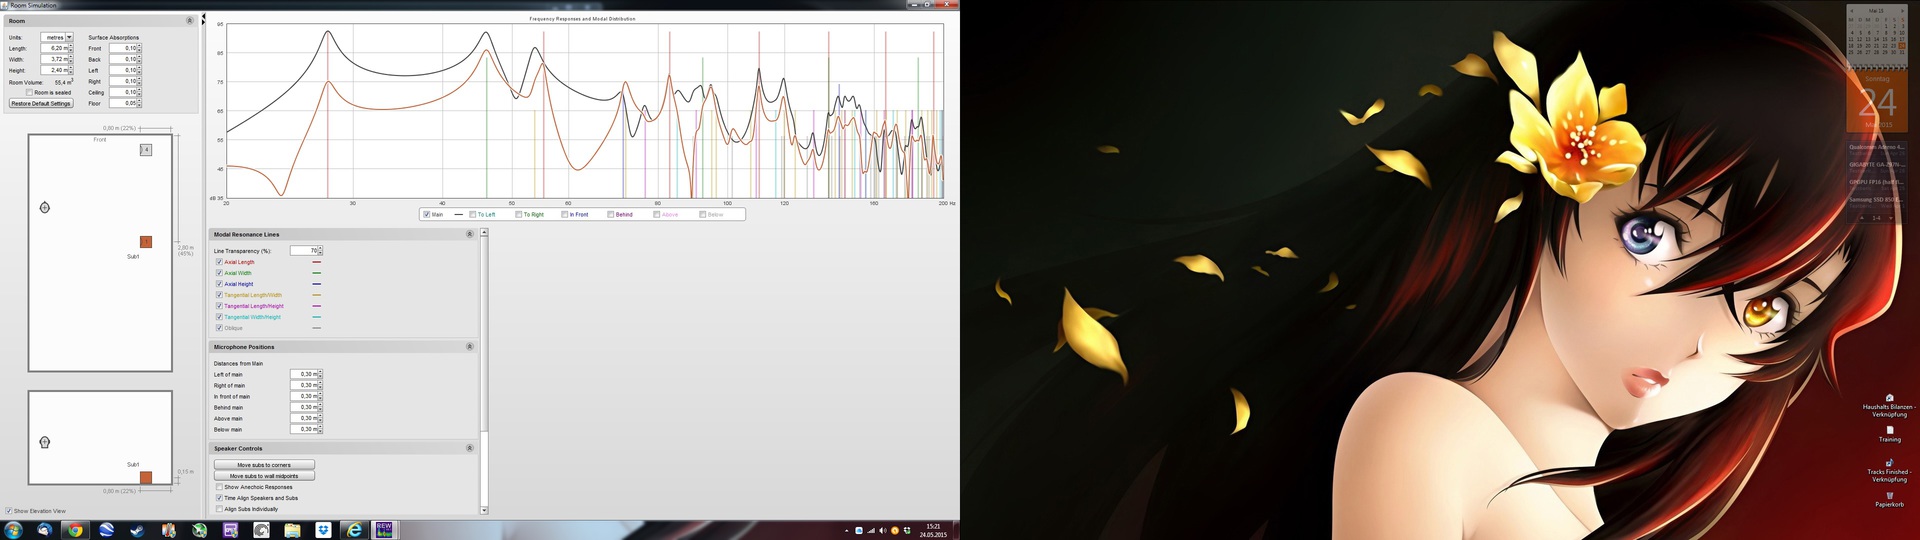Toggle the Room is sealed checkbox
This screenshot has height=540, width=1920.
pos(29,92)
